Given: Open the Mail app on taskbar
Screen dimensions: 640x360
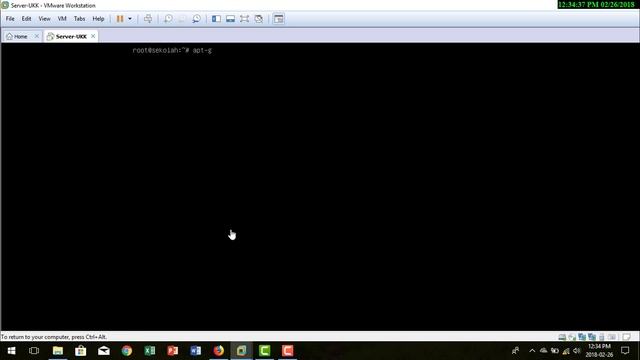Looking at the screenshot, I should (104, 351).
